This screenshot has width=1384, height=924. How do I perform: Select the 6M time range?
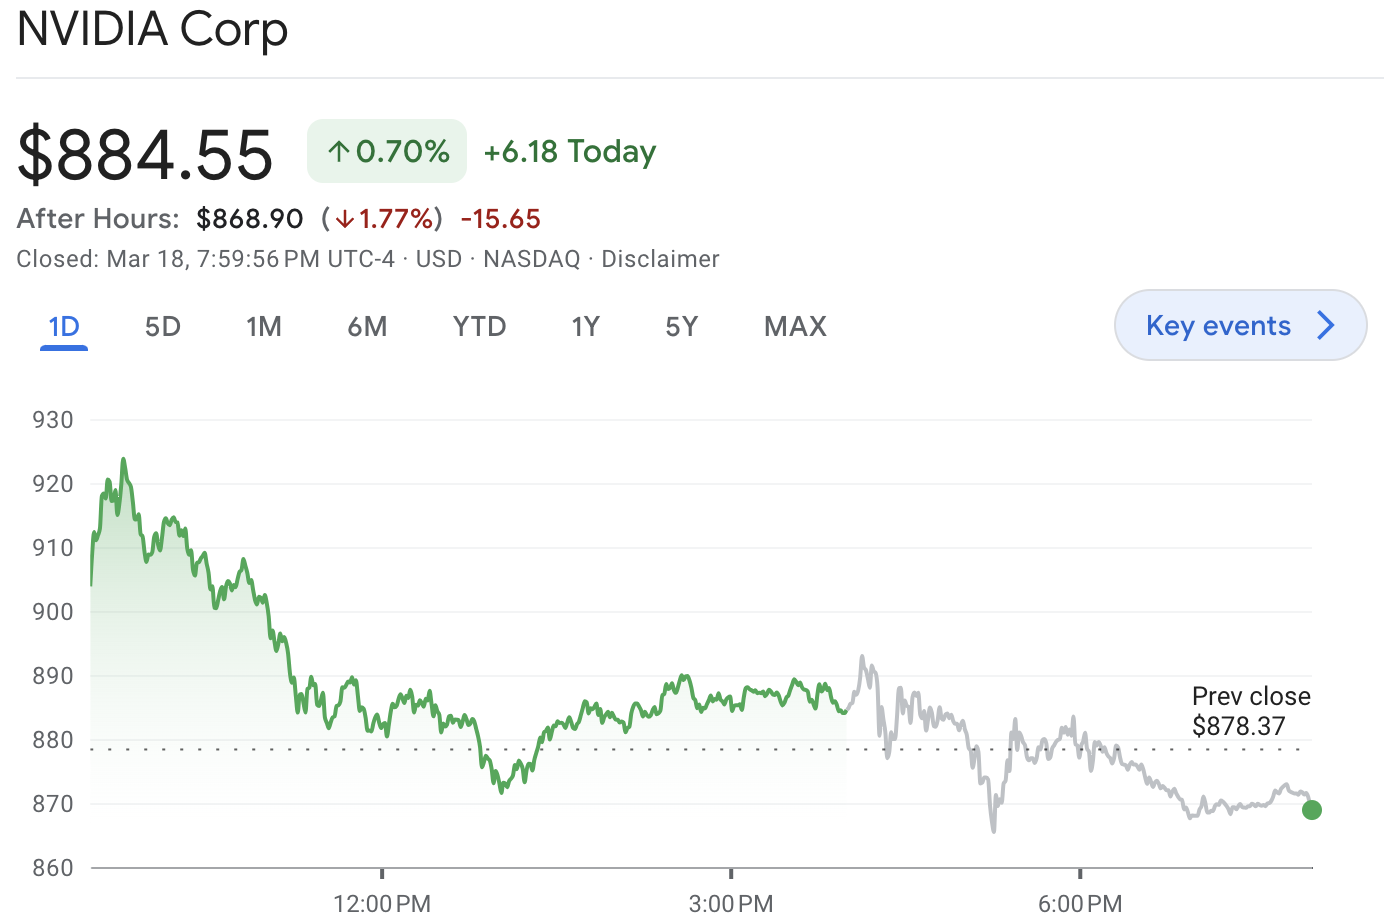click(x=367, y=327)
